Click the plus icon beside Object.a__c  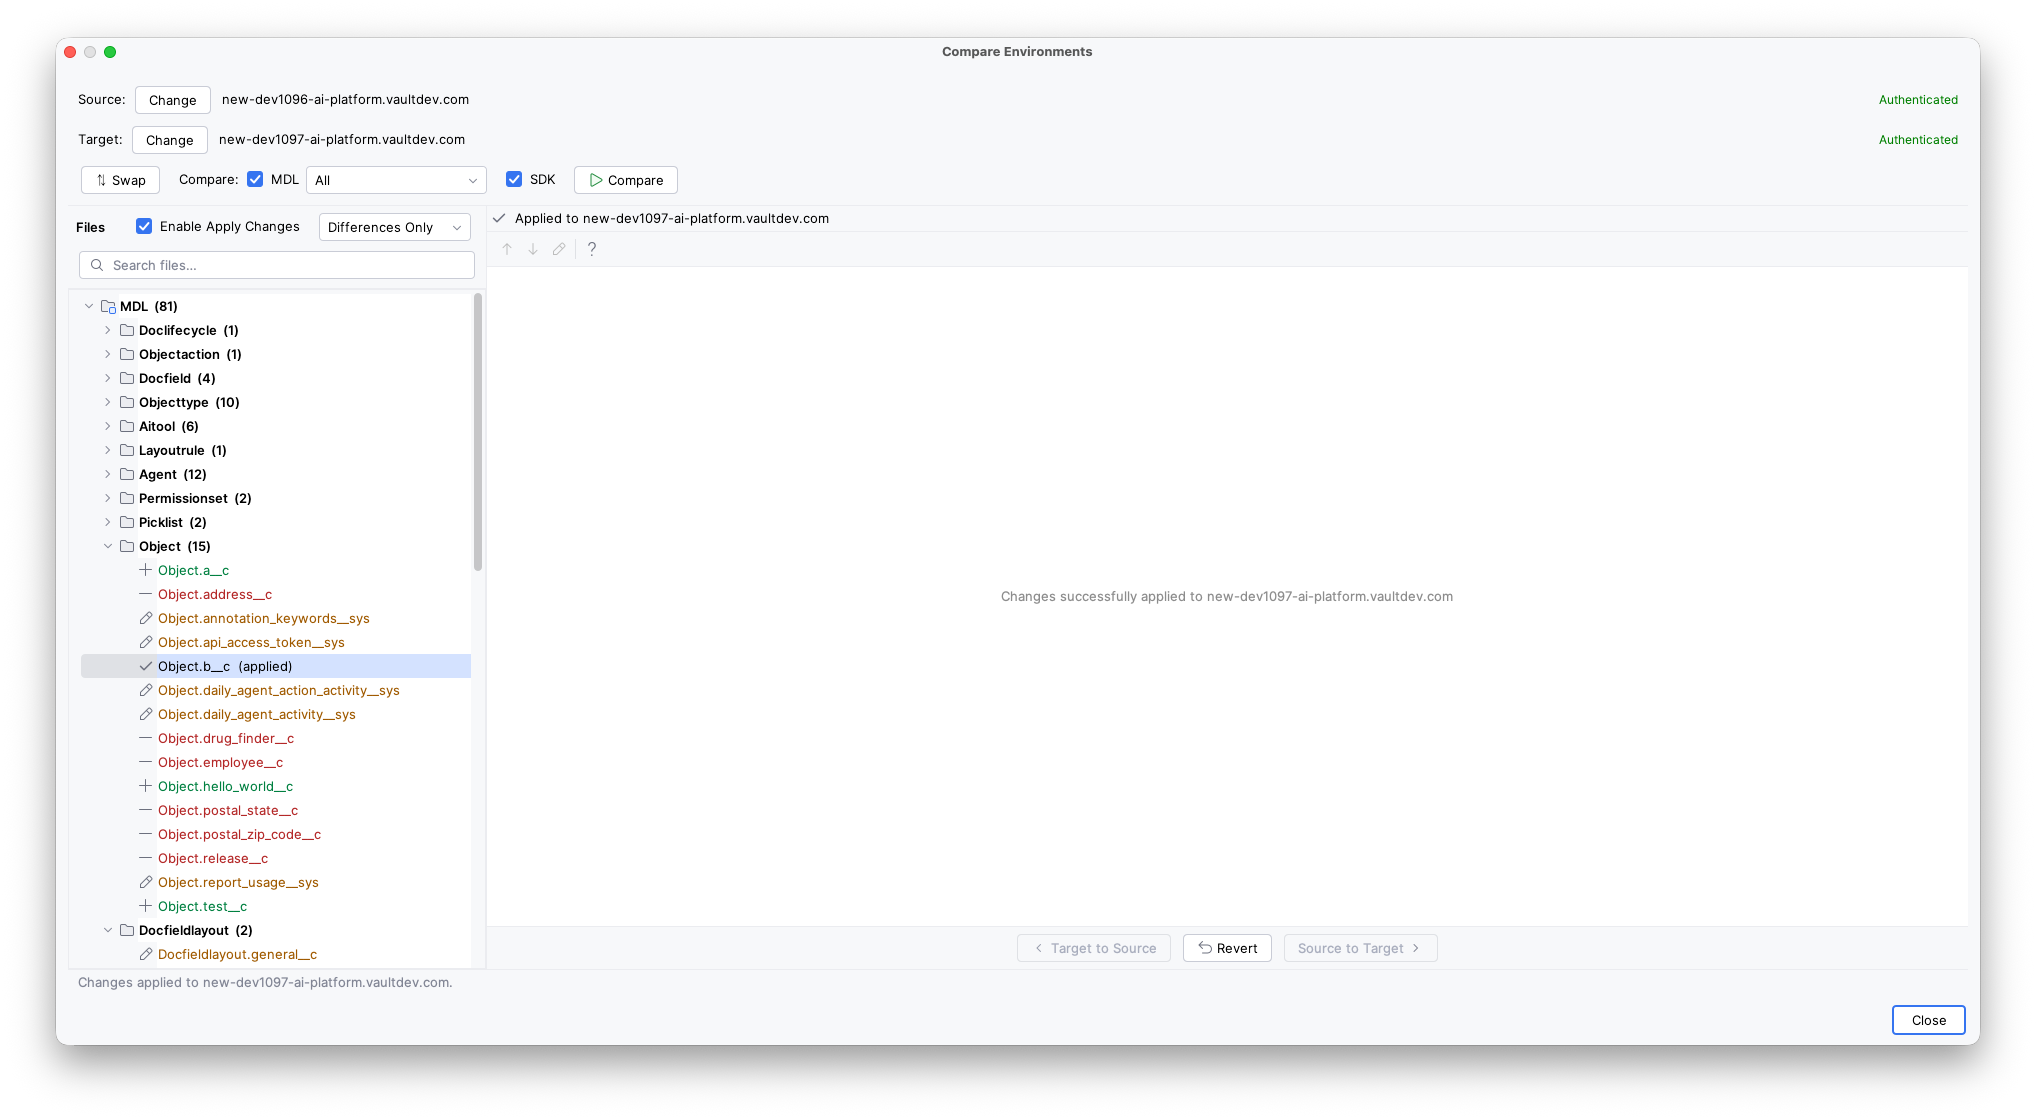click(x=146, y=570)
